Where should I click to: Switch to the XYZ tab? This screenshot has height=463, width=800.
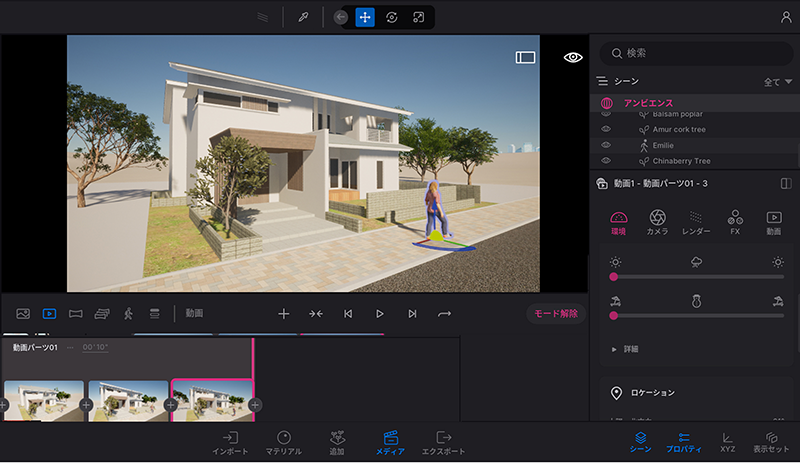(x=727, y=443)
